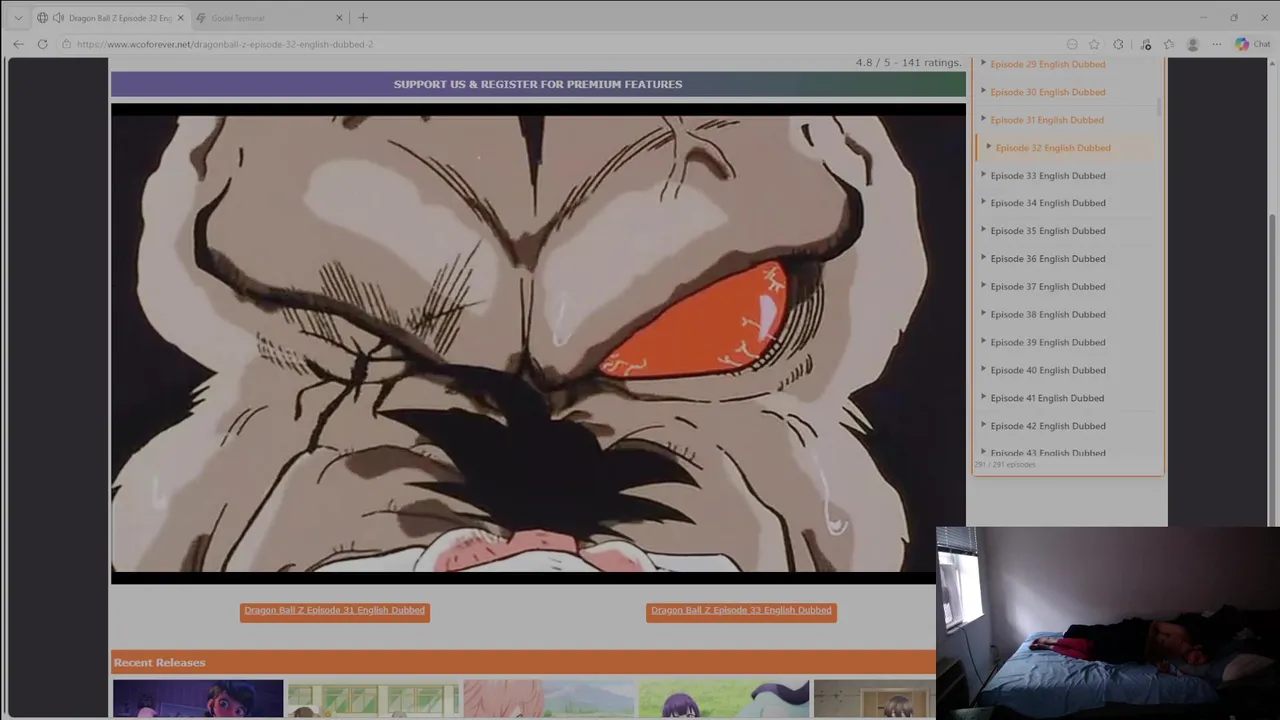Close the Dragon Ball Z Episode 32 tab
Viewport: 1280px width, 720px height.
pyautogui.click(x=180, y=18)
